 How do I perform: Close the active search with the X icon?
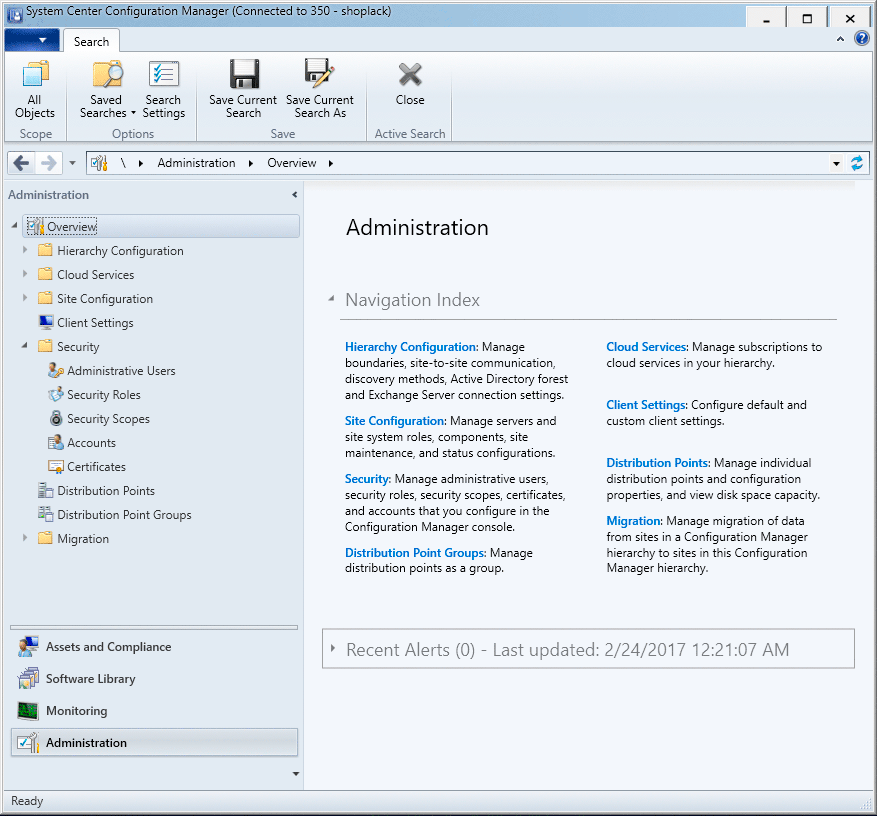click(410, 74)
